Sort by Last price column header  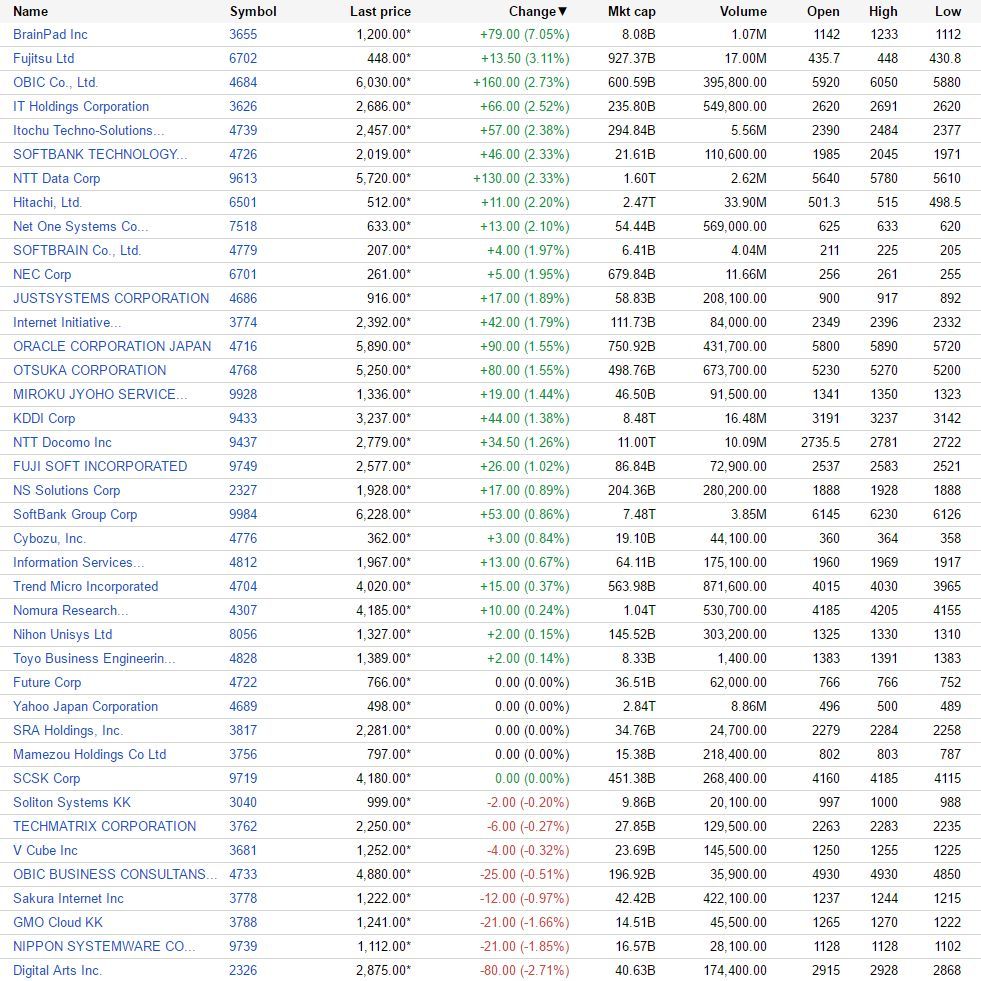point(380,11)
